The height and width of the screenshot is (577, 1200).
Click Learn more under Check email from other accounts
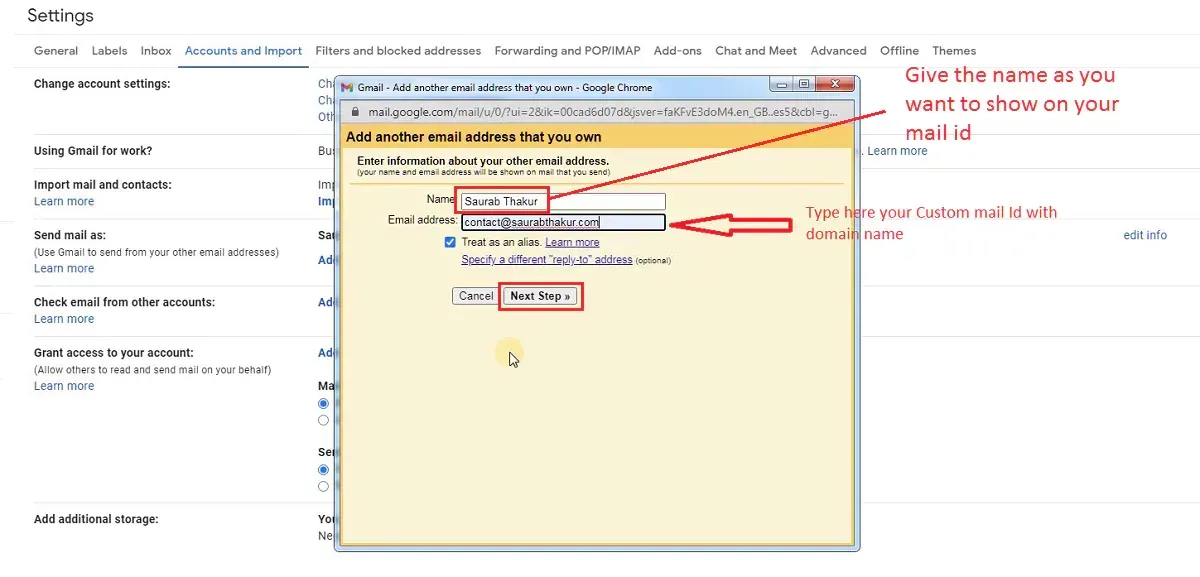(64, 319)
